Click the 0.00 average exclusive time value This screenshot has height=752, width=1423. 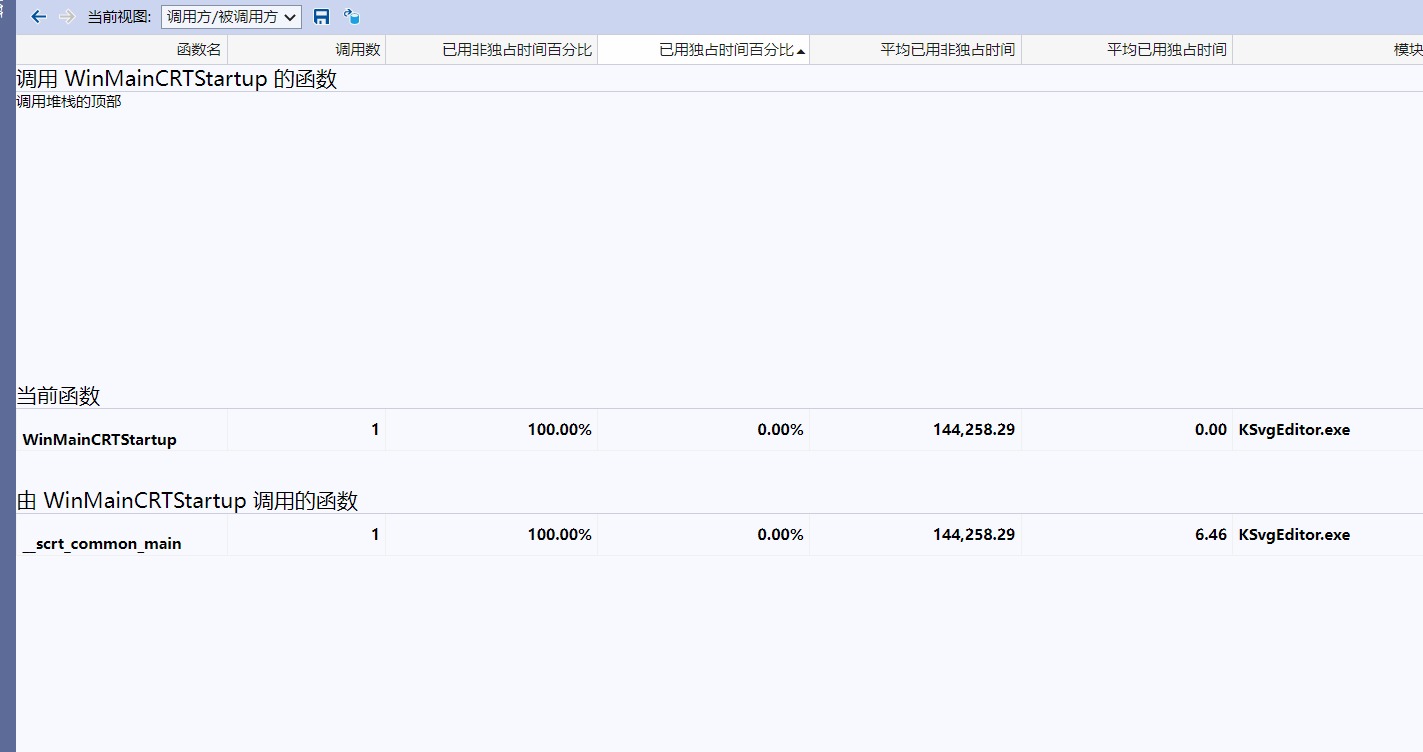click(1210, 430)
